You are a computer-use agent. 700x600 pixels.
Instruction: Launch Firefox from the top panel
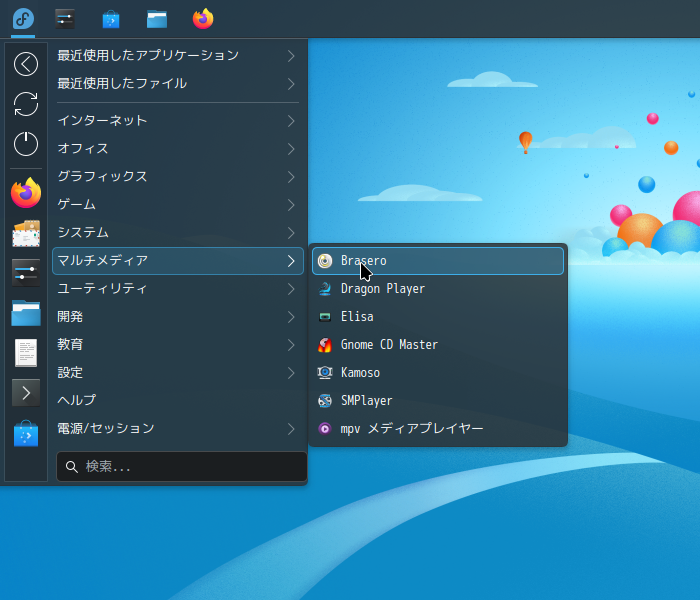(203, 19)
